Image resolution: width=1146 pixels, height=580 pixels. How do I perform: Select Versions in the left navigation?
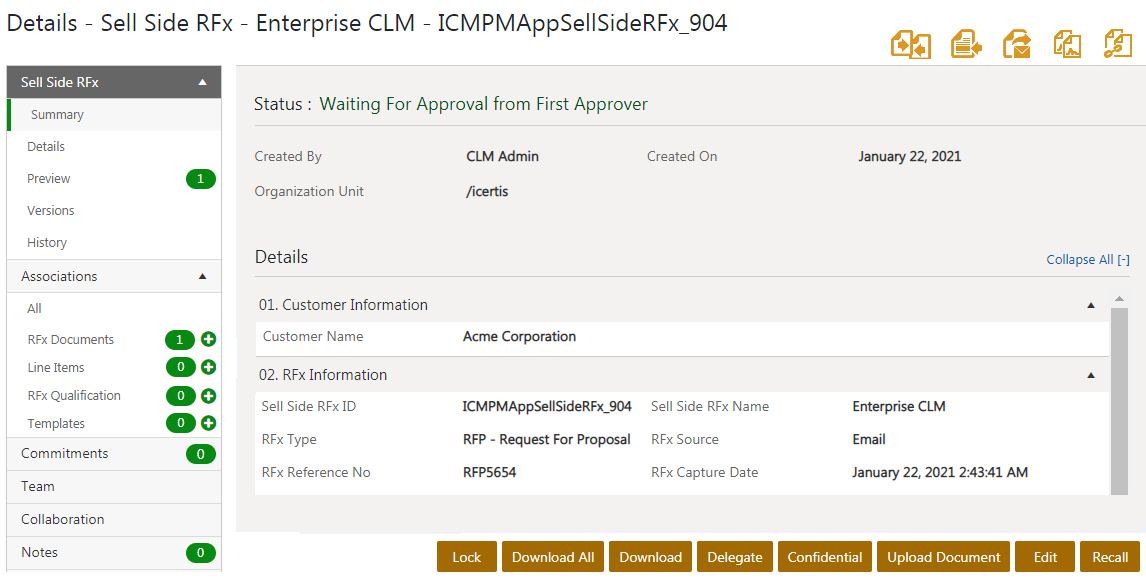(51, 211)
